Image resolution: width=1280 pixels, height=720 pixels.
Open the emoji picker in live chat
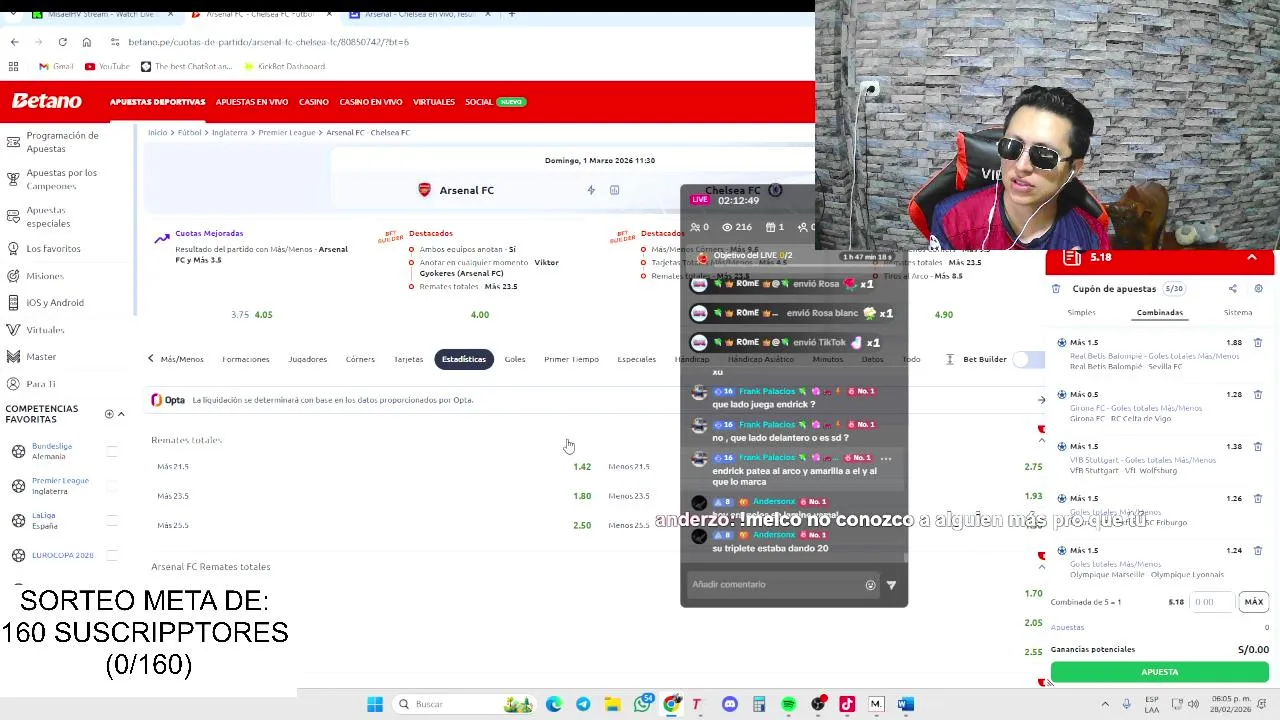(870, 585)
